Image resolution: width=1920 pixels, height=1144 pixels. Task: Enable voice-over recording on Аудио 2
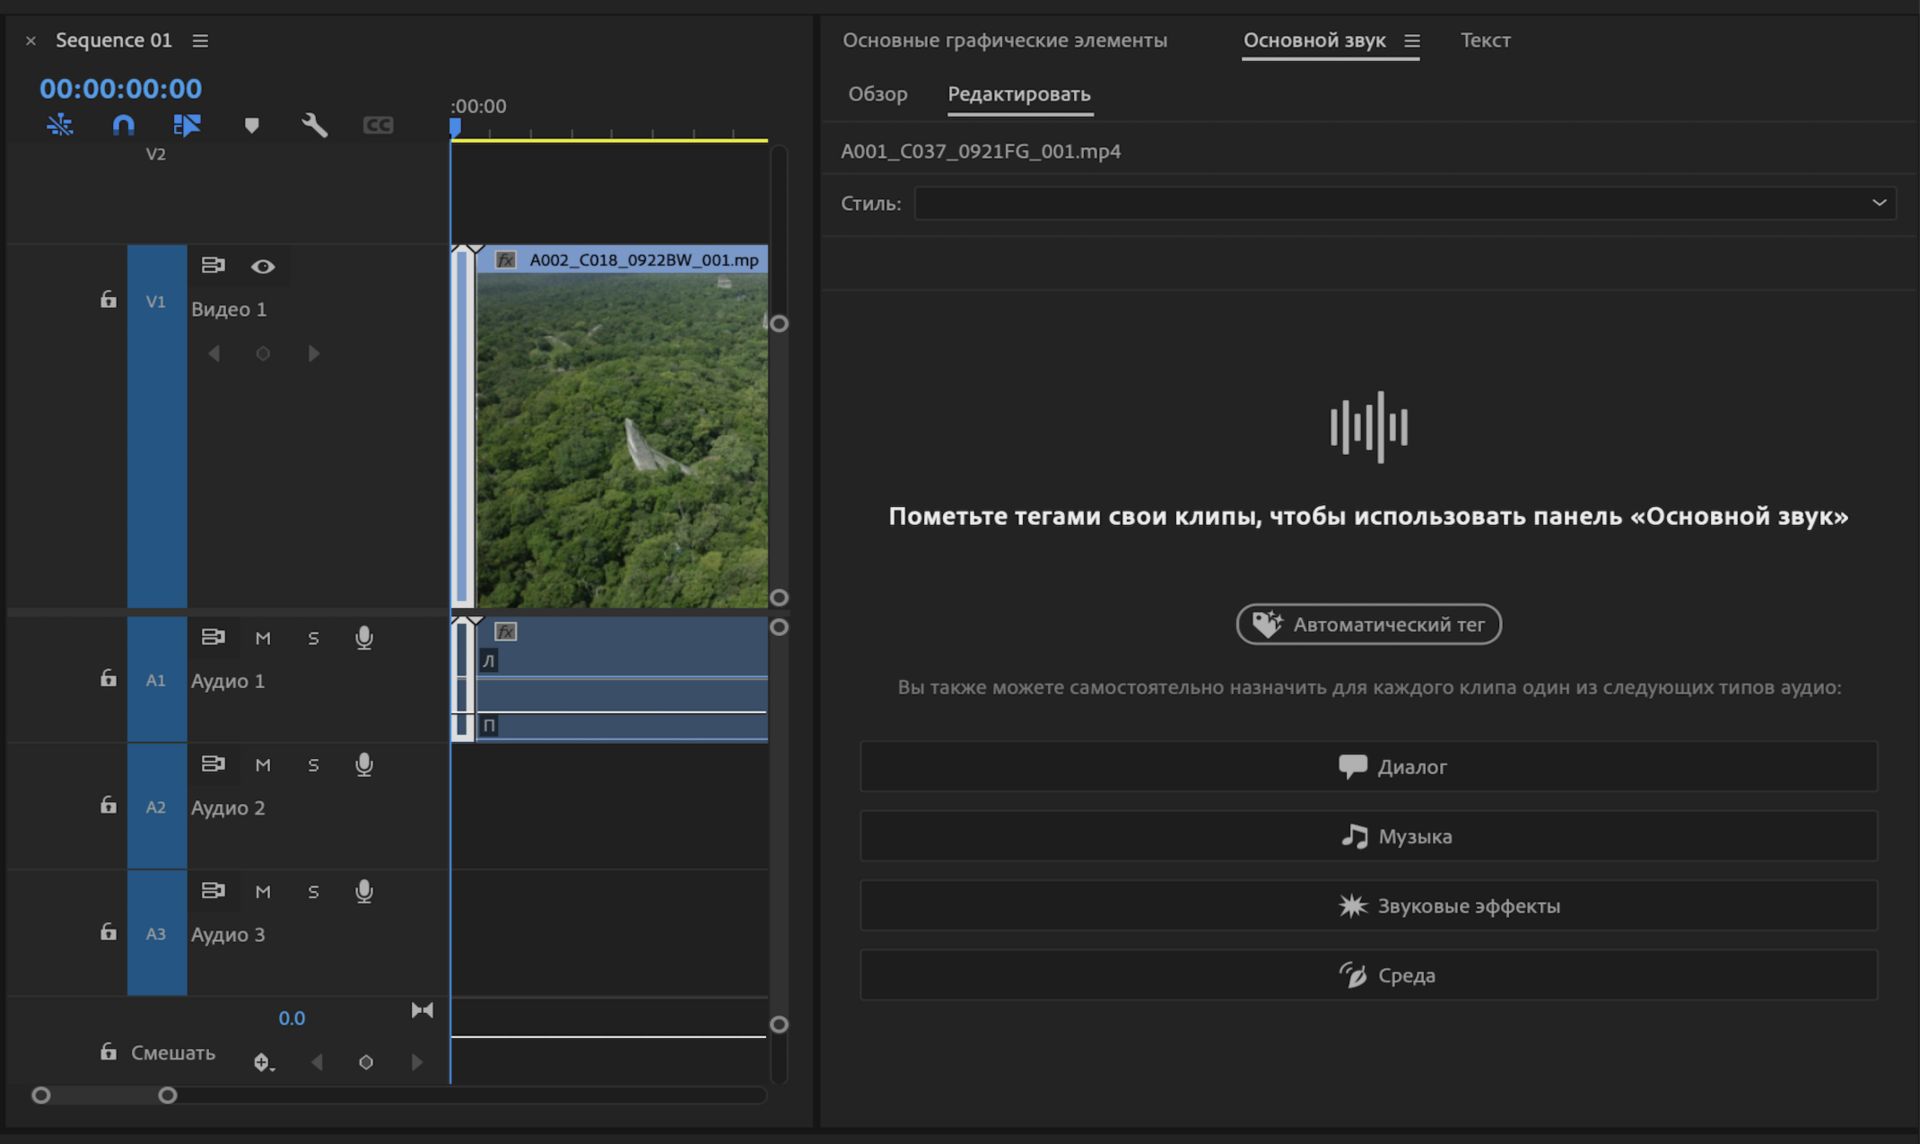point(364,765)
